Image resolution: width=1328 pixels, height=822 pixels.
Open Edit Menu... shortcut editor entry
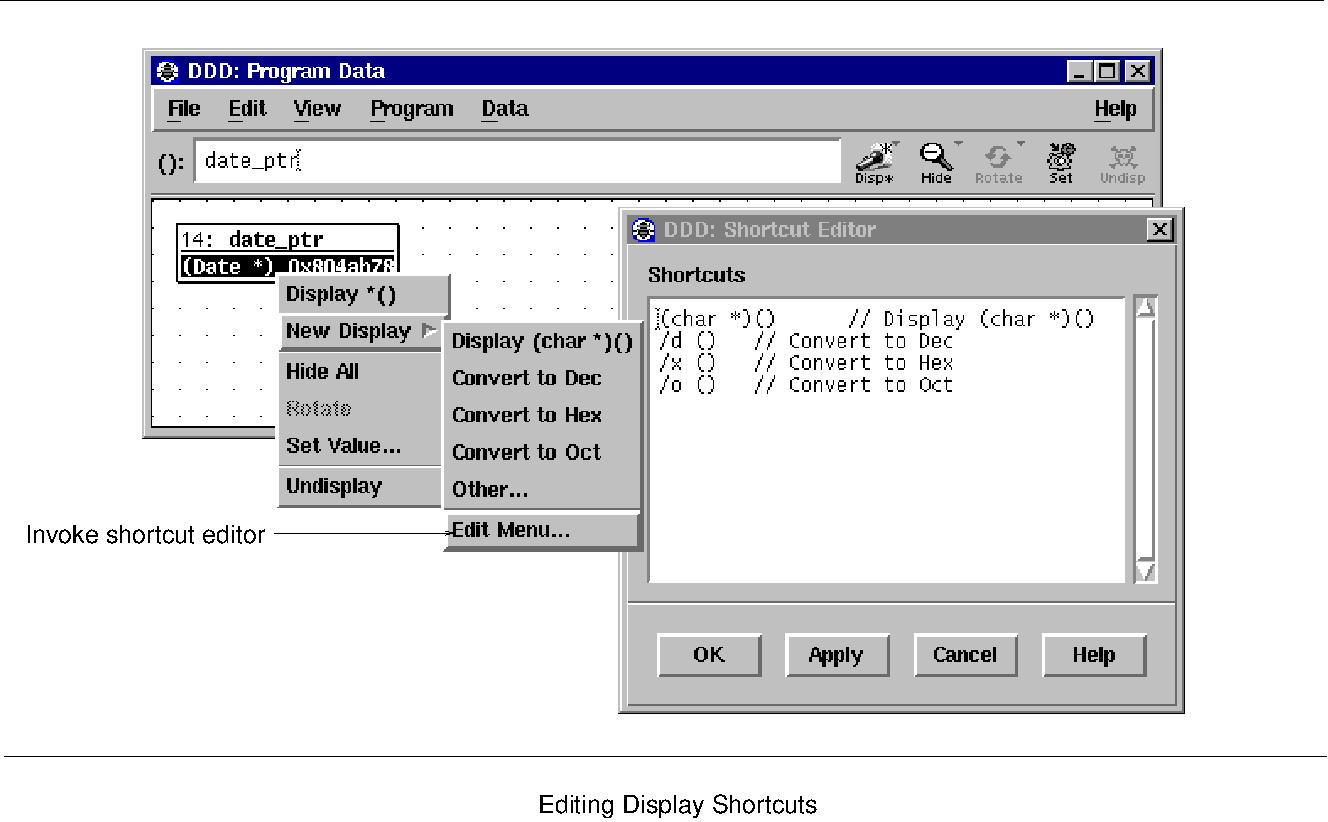click(542, 530)
